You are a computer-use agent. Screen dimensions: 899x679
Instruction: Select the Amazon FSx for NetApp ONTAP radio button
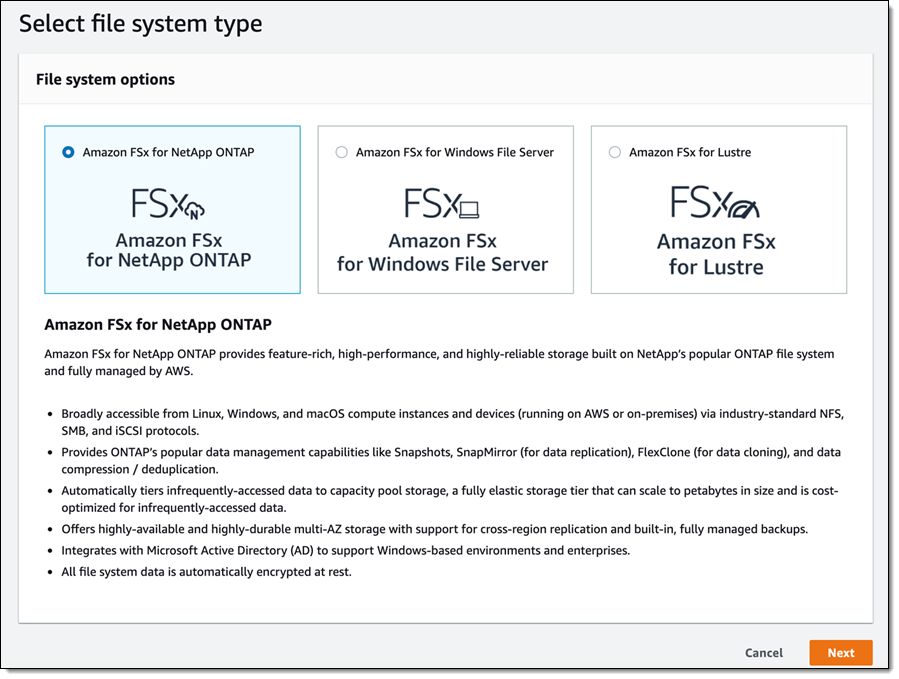click(x=68, y=153)
